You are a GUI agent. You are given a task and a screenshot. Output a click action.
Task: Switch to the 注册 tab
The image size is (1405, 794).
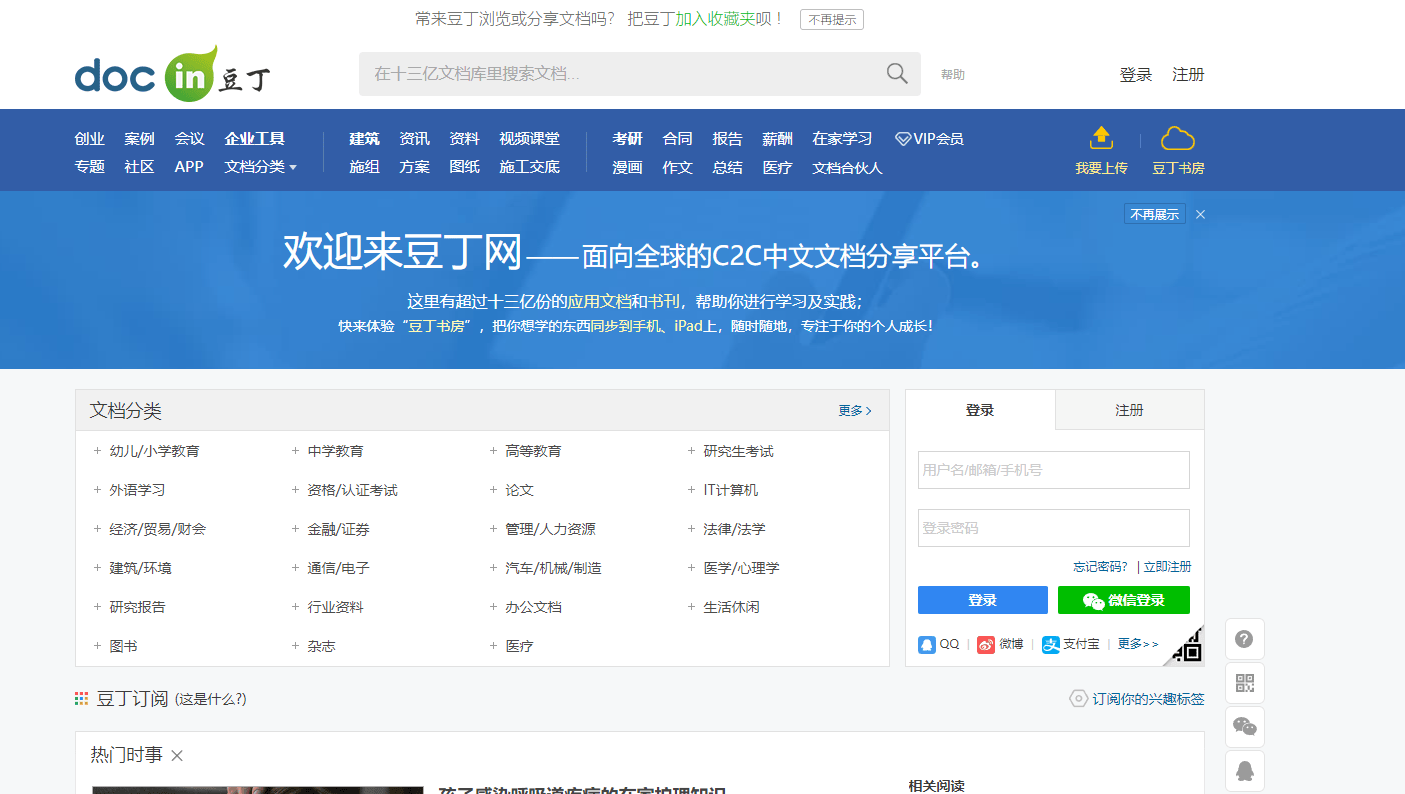coord(1129,409)
